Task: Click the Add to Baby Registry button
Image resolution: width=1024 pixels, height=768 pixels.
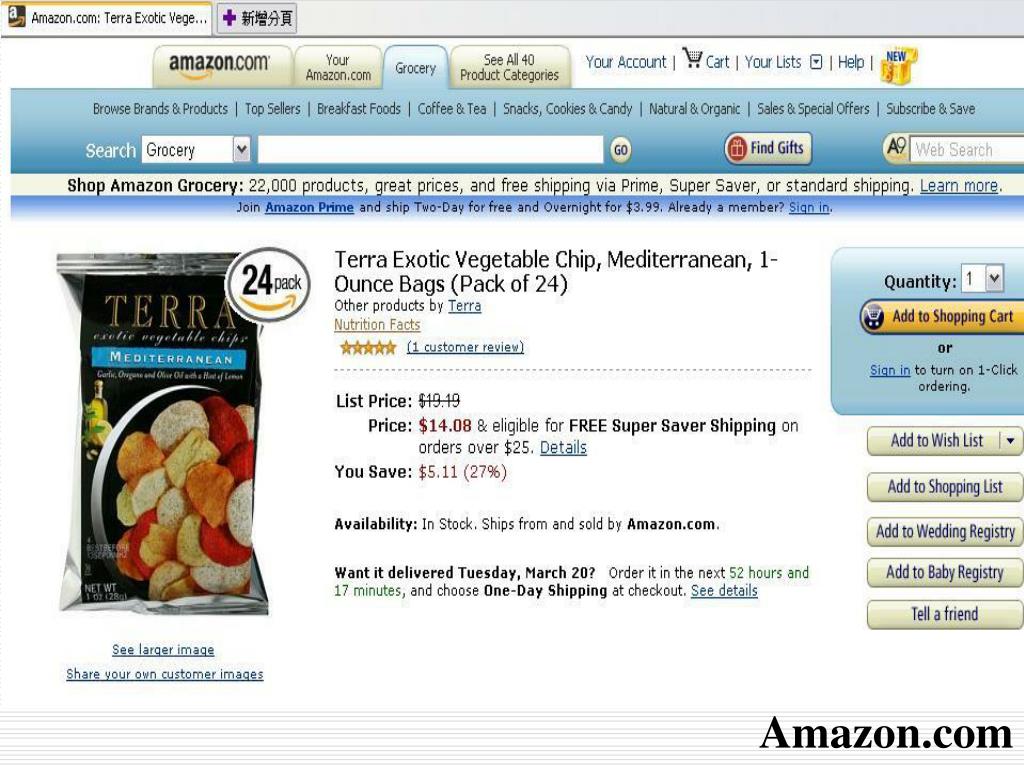Action: pyautogui.click(x=944, y=573)
